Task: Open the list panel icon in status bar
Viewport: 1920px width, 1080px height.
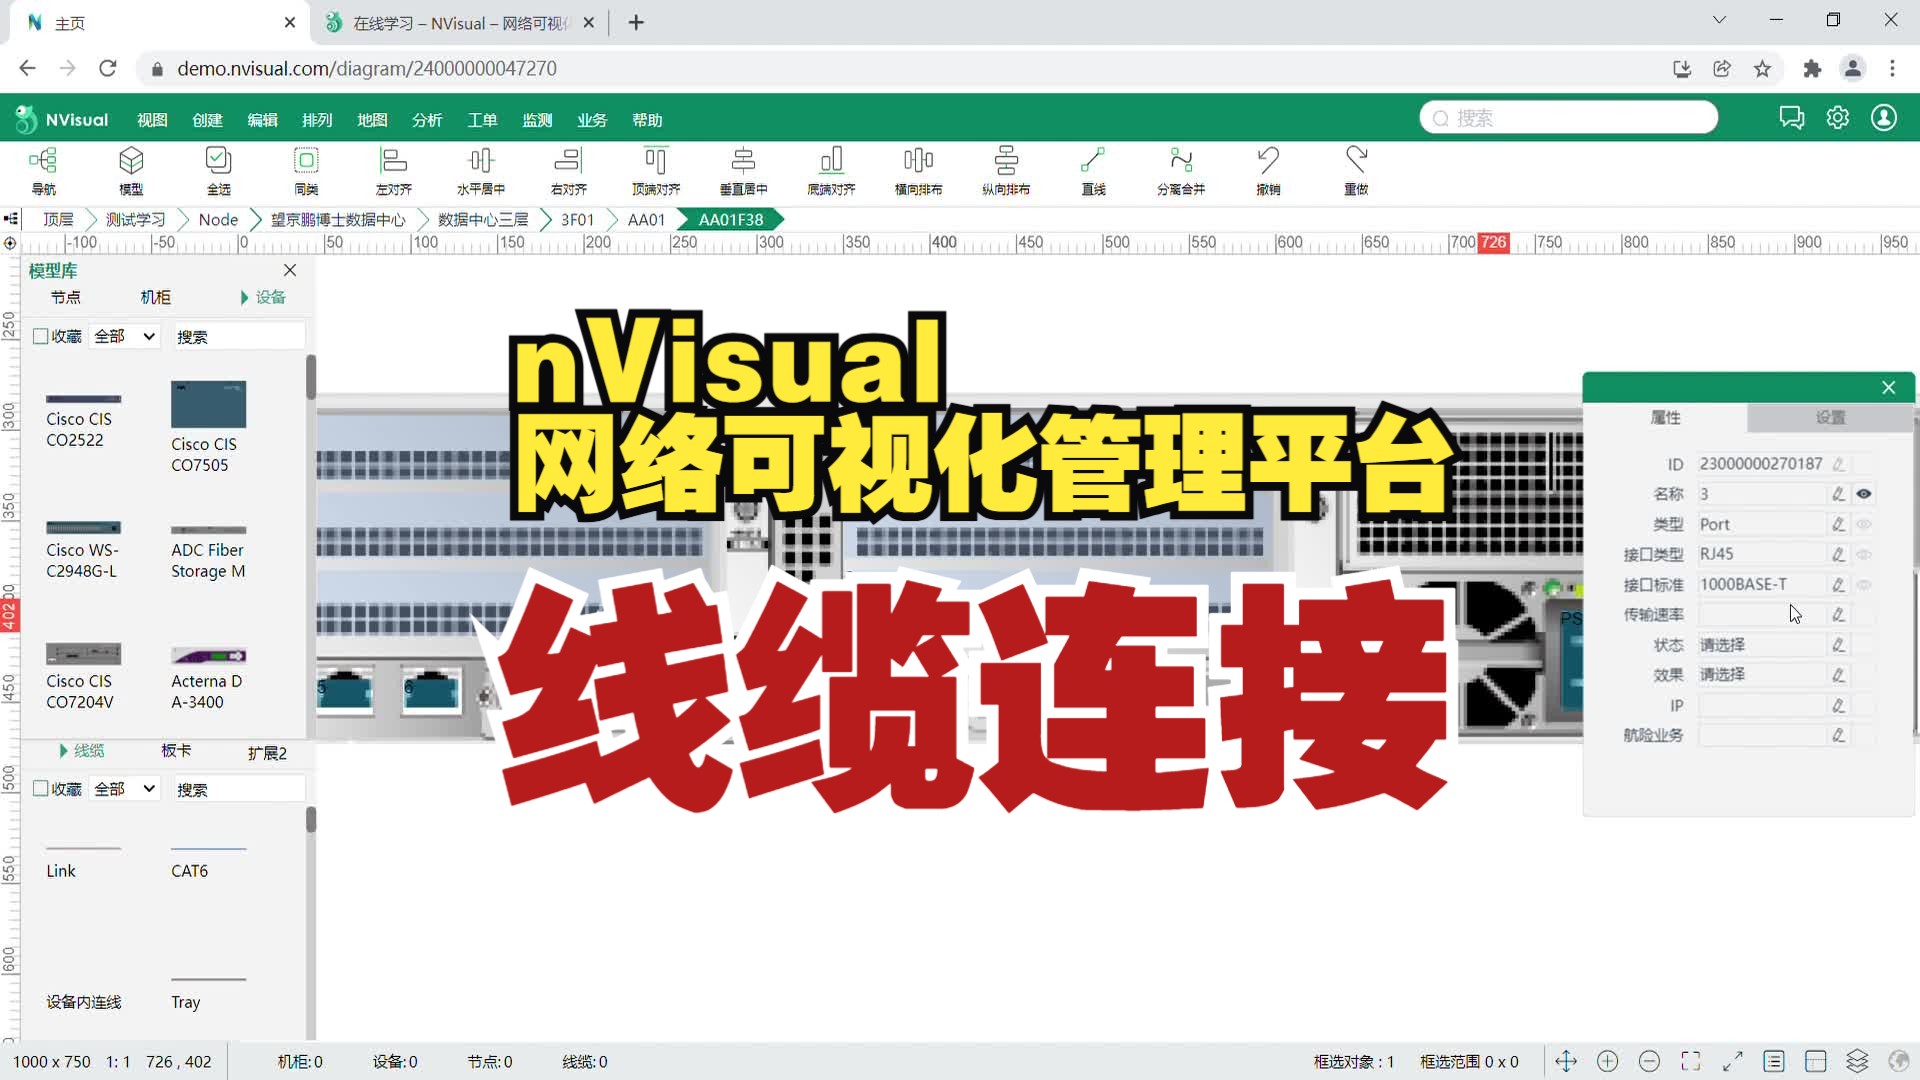Action: [1775, 1061]
